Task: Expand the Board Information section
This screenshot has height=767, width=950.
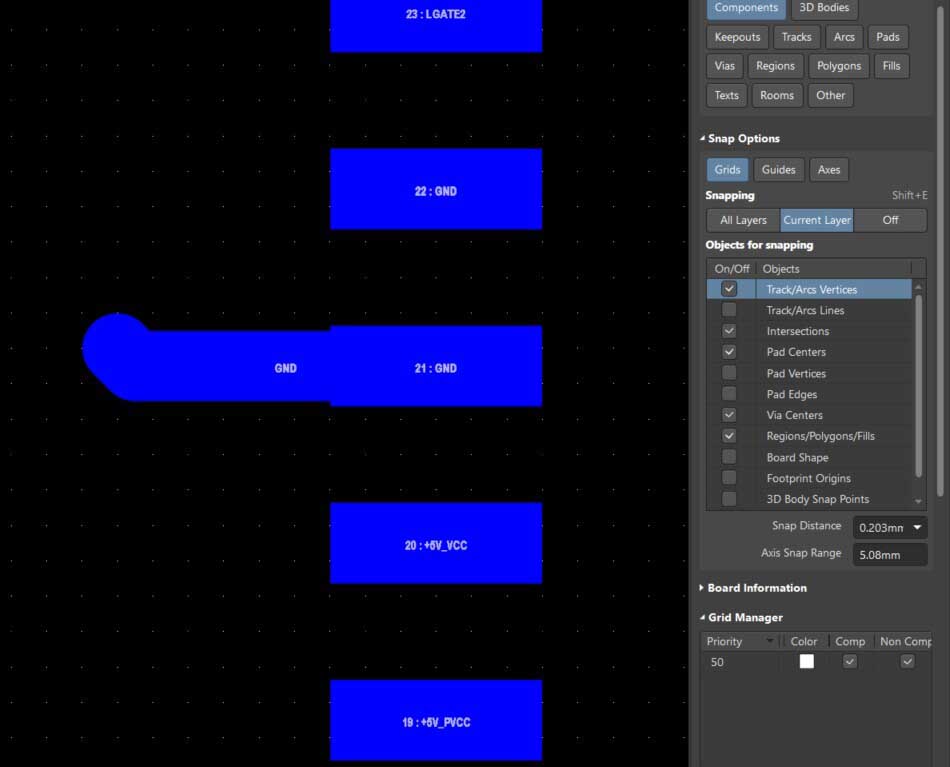Action: click(x=757, y=588)
